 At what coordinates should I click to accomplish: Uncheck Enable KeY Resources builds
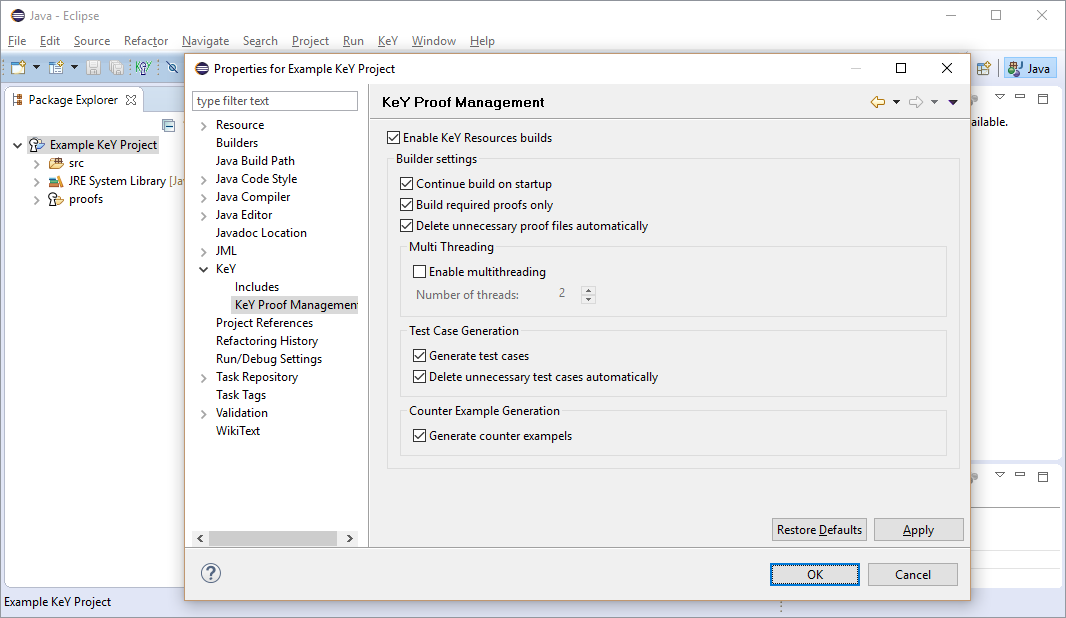click(x=393, y=138)
